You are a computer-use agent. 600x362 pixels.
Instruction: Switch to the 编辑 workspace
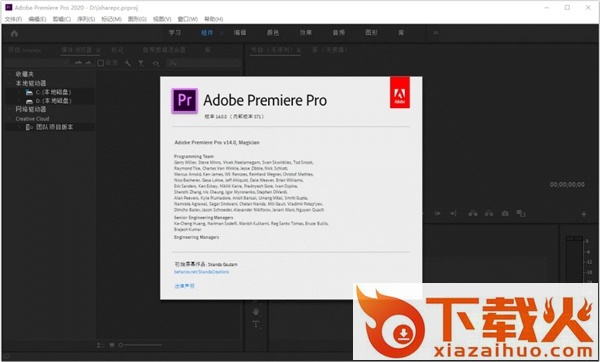[240, 33]
